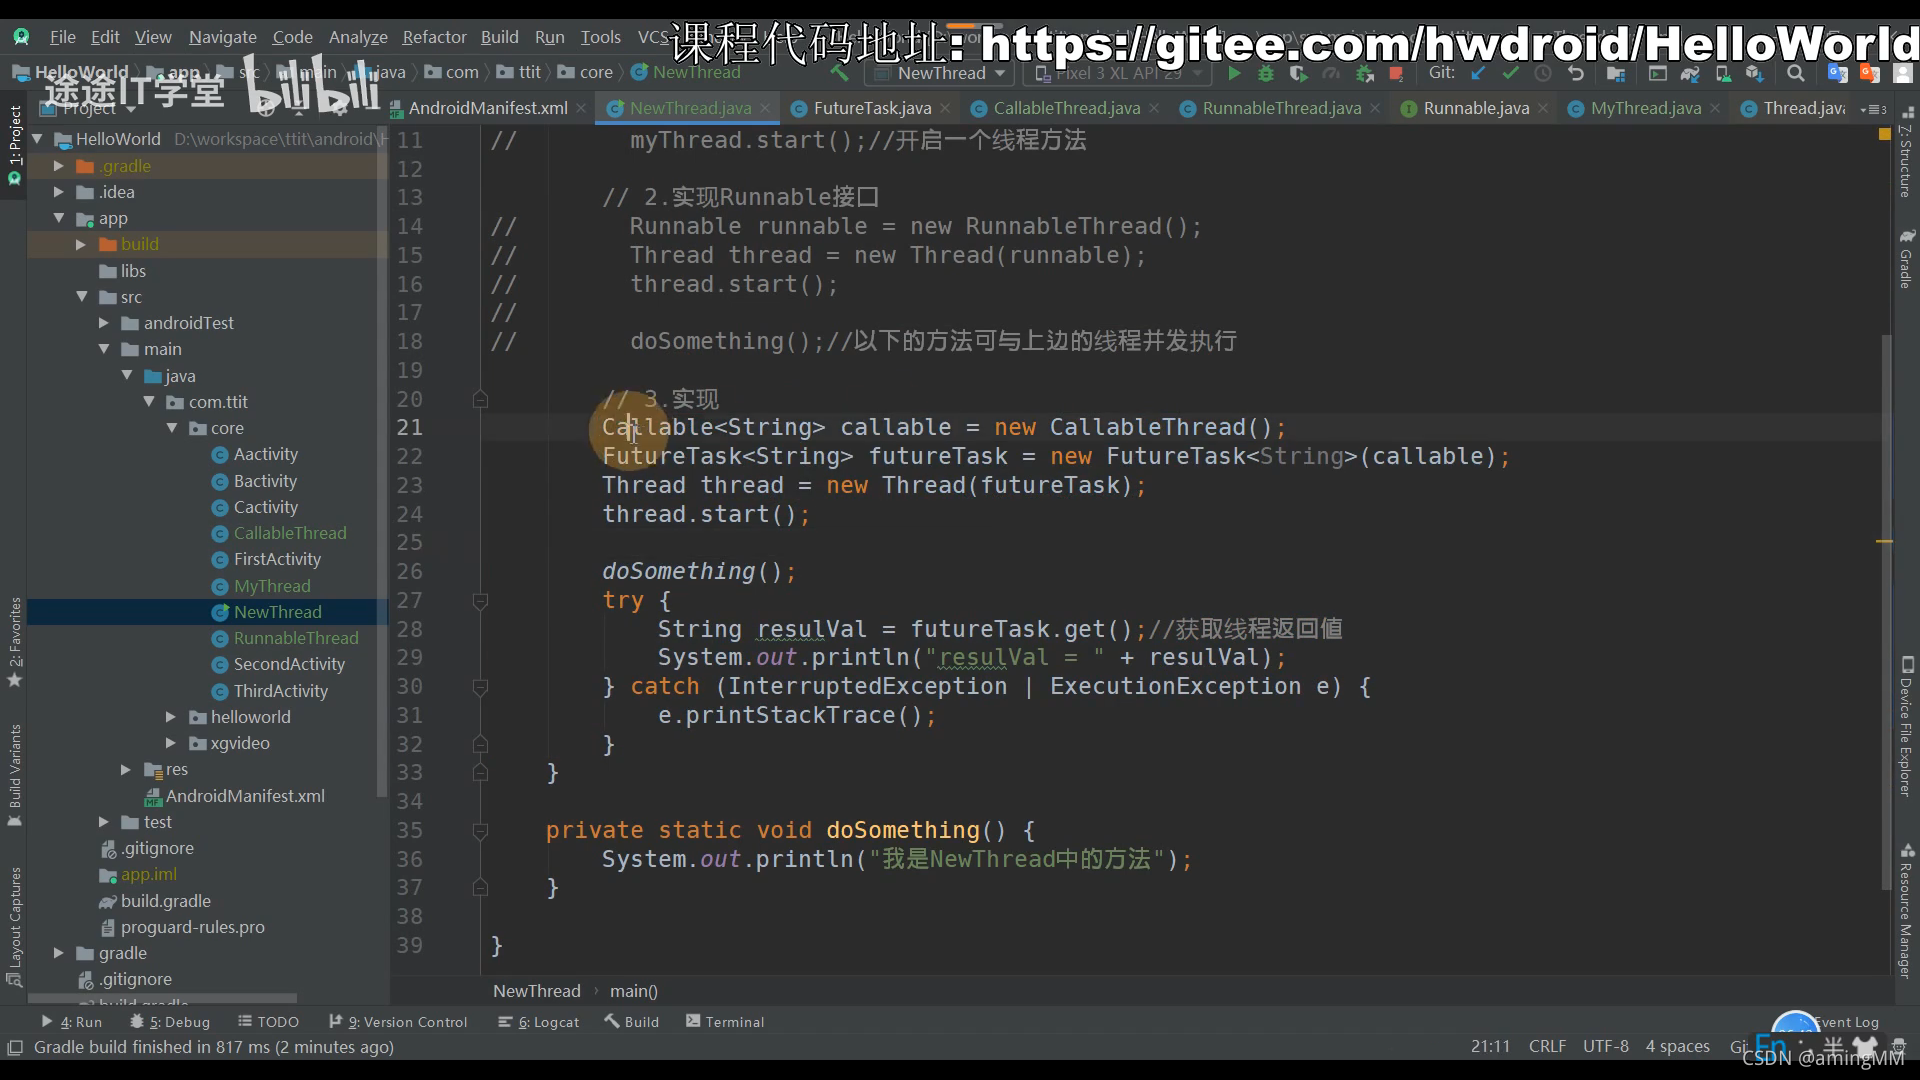
Task: Open the Pixel 3 XL API 29 device dropdown
Action: tap(1118, 73)
